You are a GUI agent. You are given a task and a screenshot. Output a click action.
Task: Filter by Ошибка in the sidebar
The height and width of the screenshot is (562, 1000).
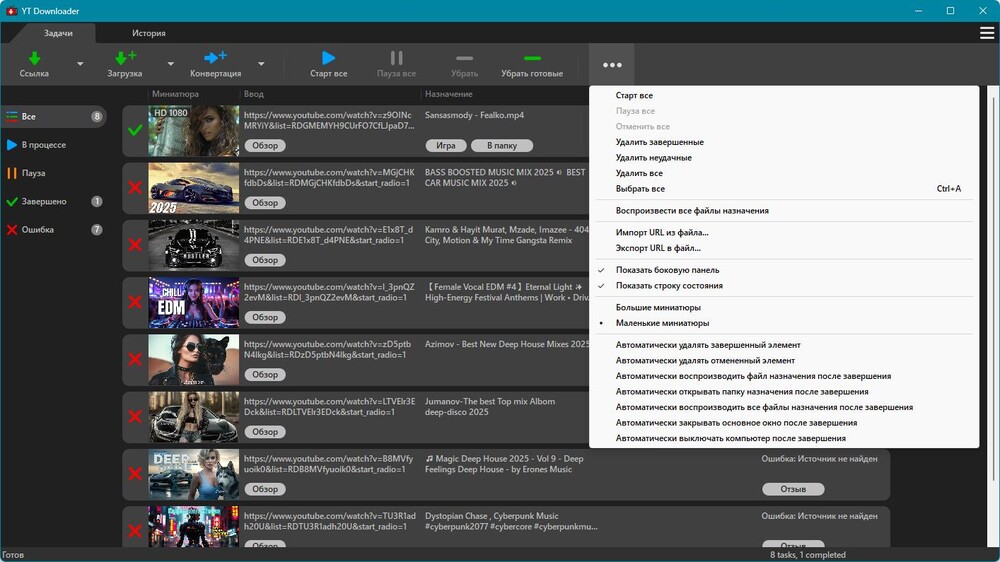38,230
